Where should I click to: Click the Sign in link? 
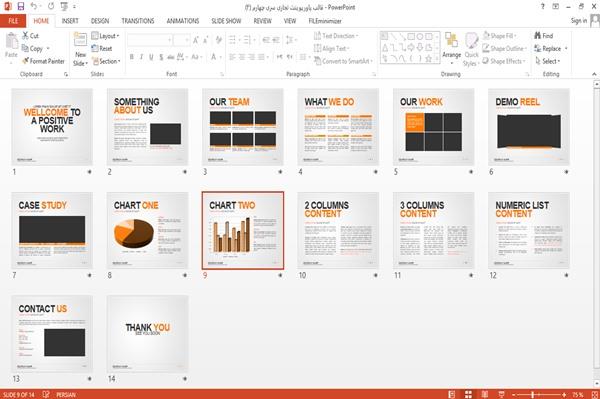[579, 21]
